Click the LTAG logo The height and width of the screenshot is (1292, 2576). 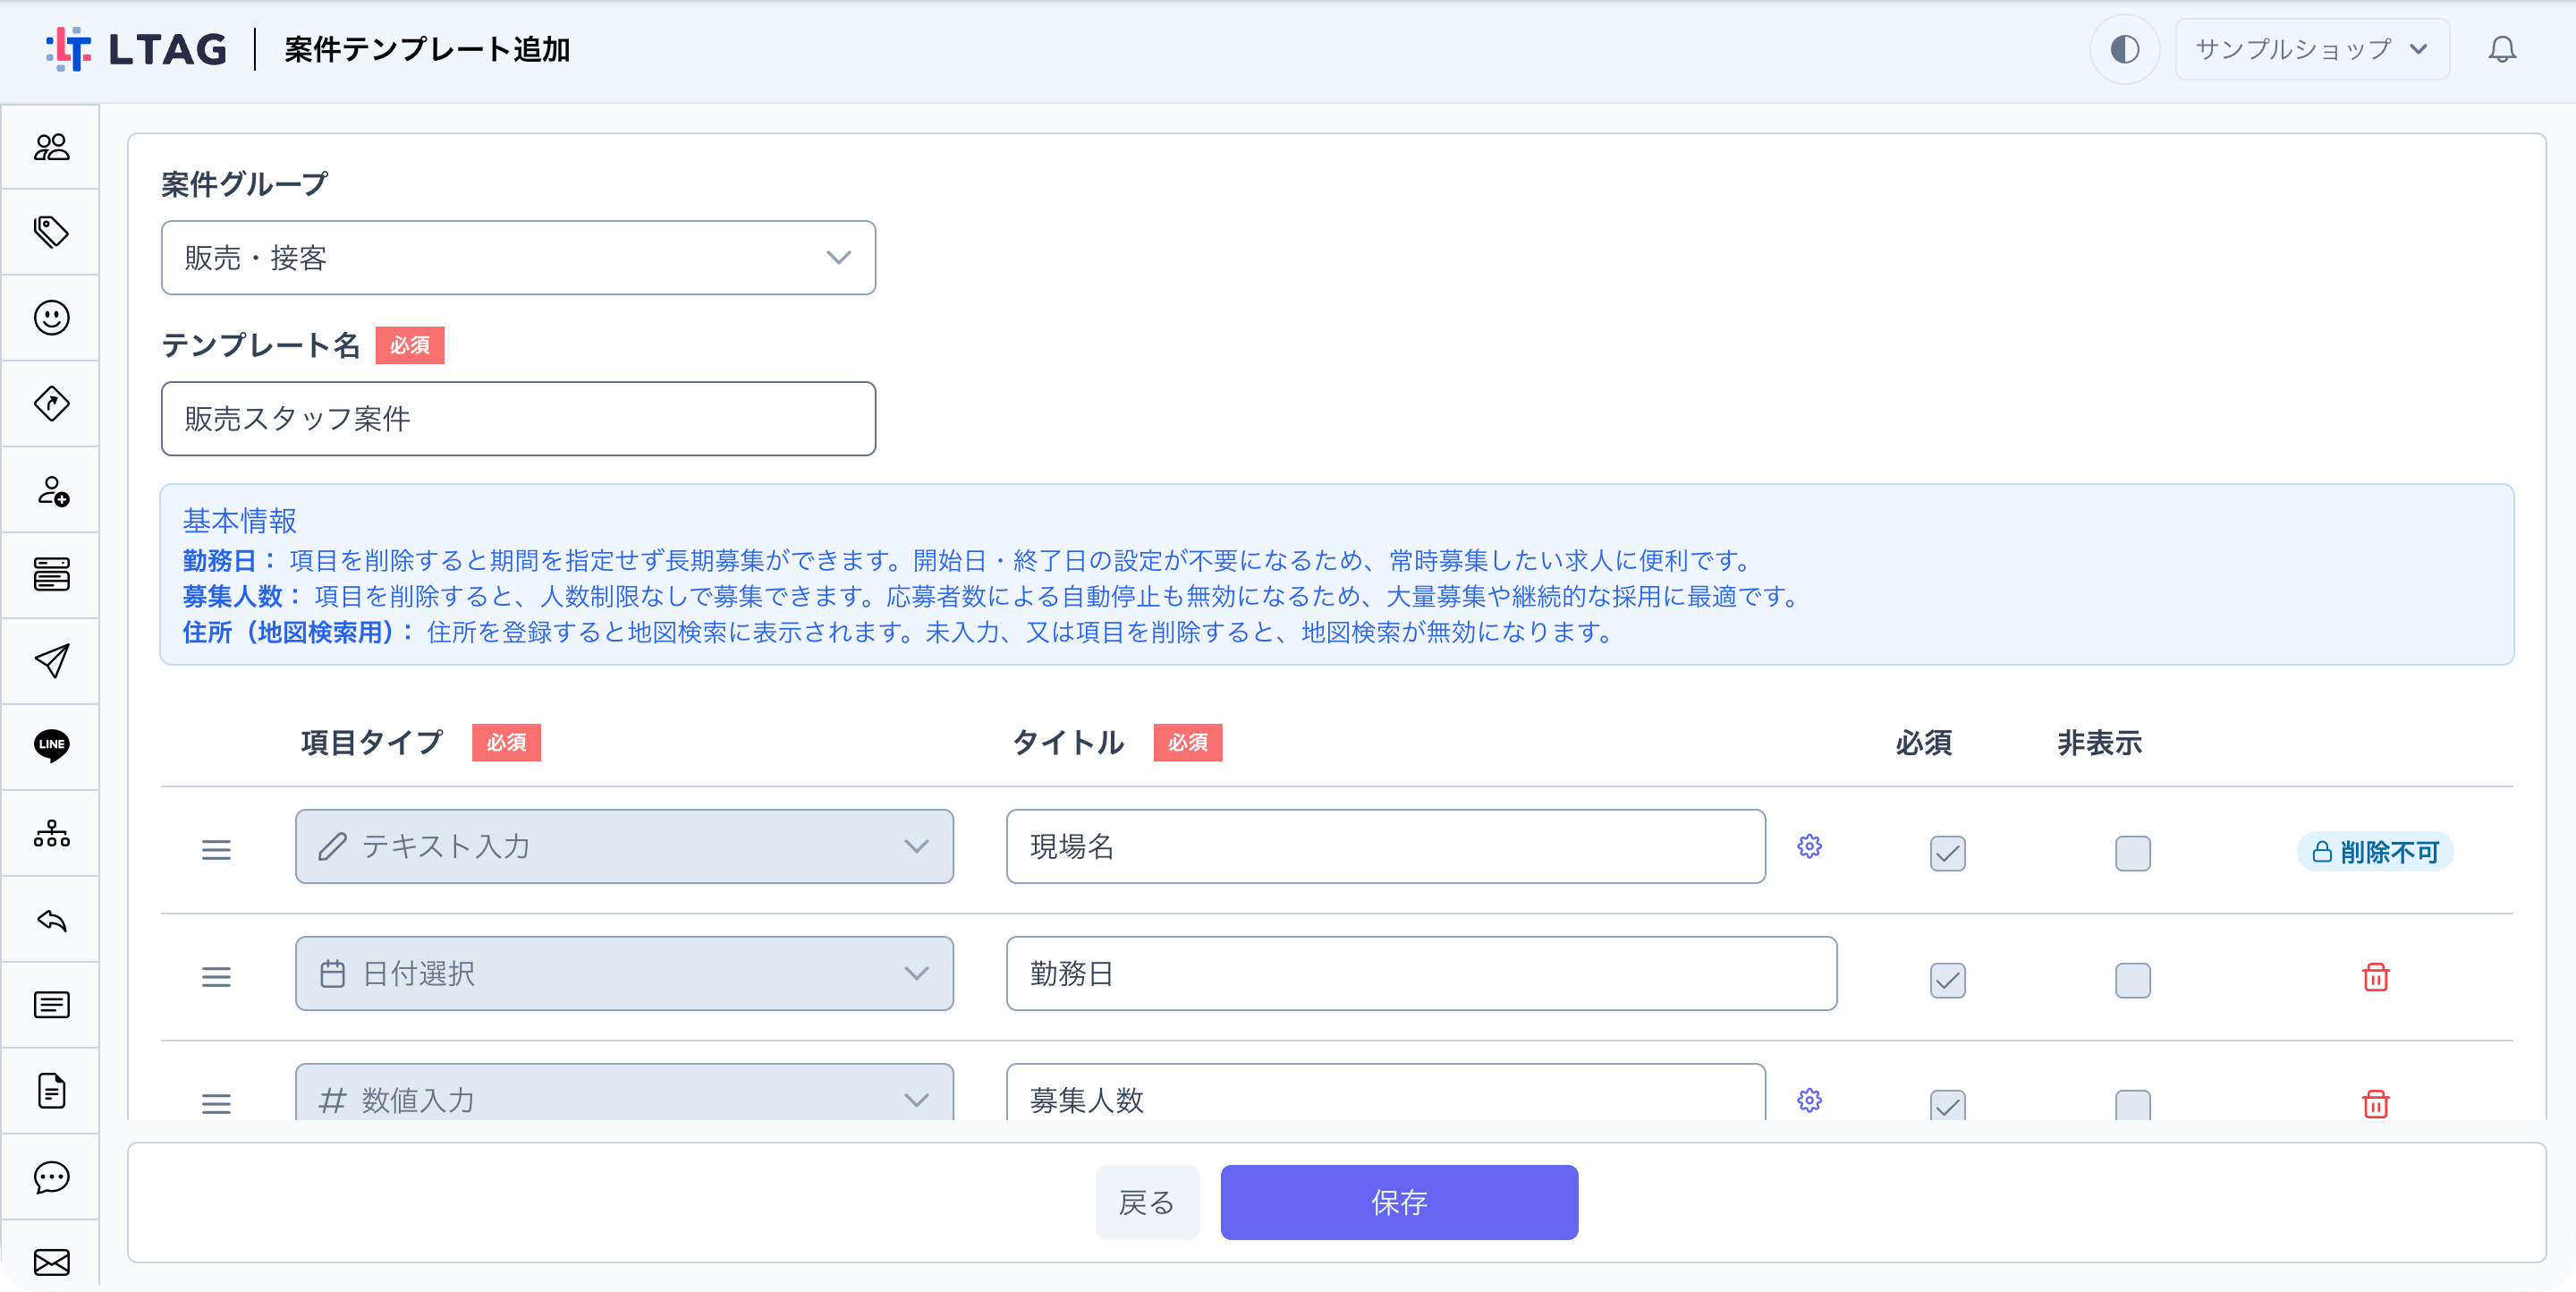click(x=136, y=49)
